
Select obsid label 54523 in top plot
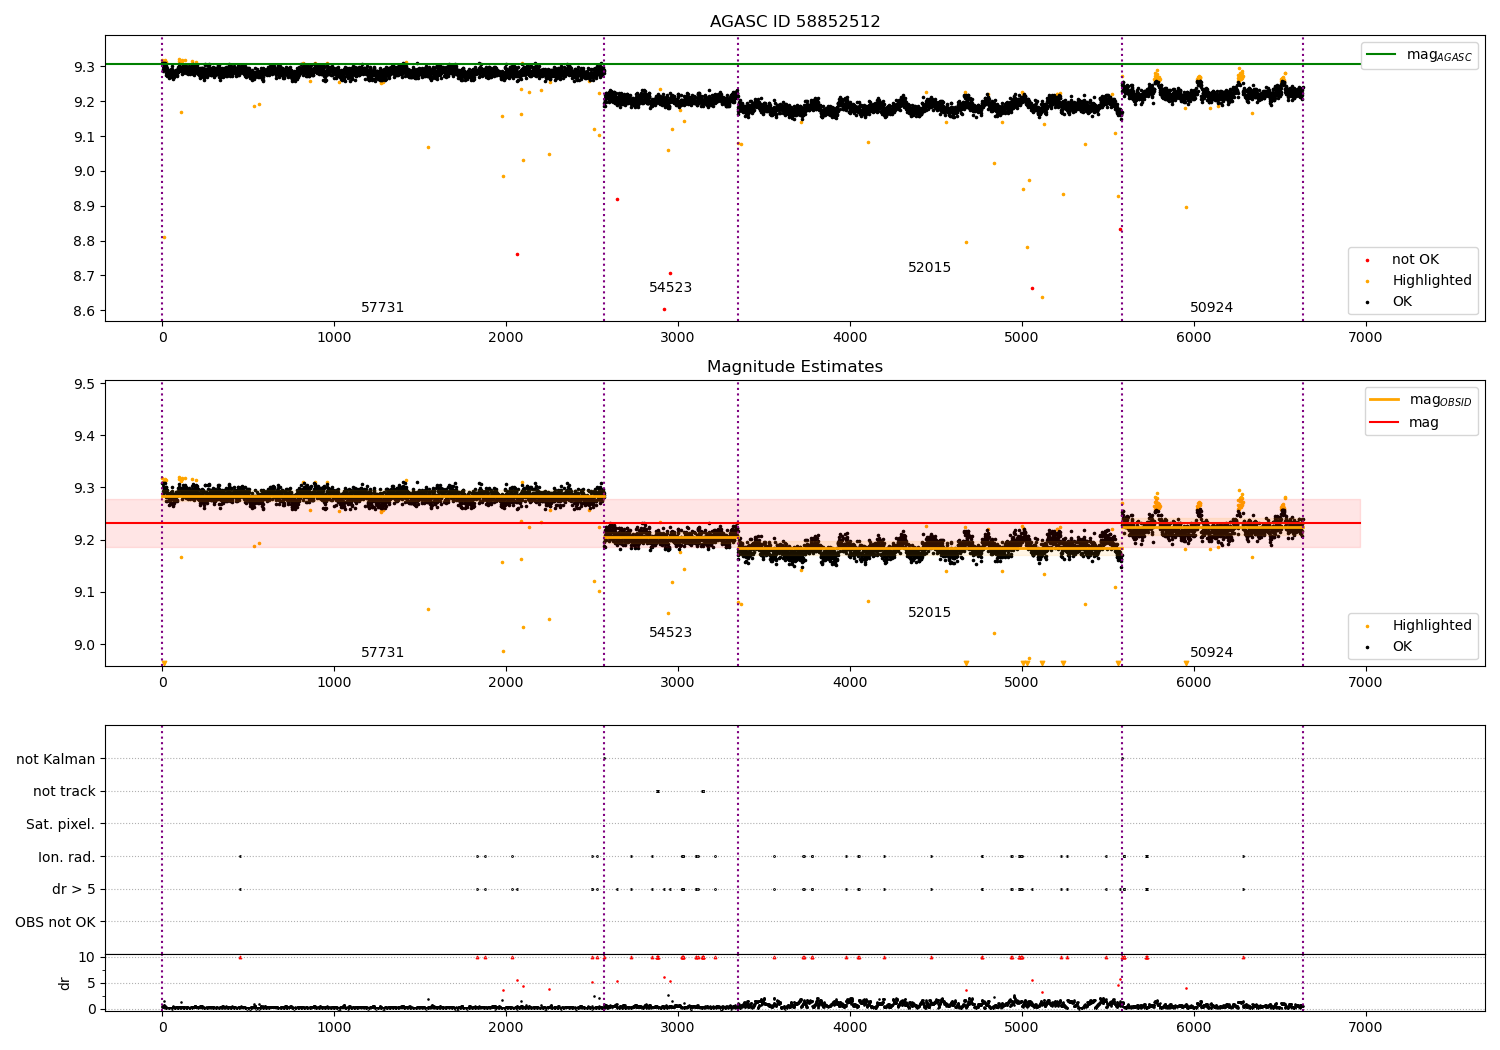670,288
